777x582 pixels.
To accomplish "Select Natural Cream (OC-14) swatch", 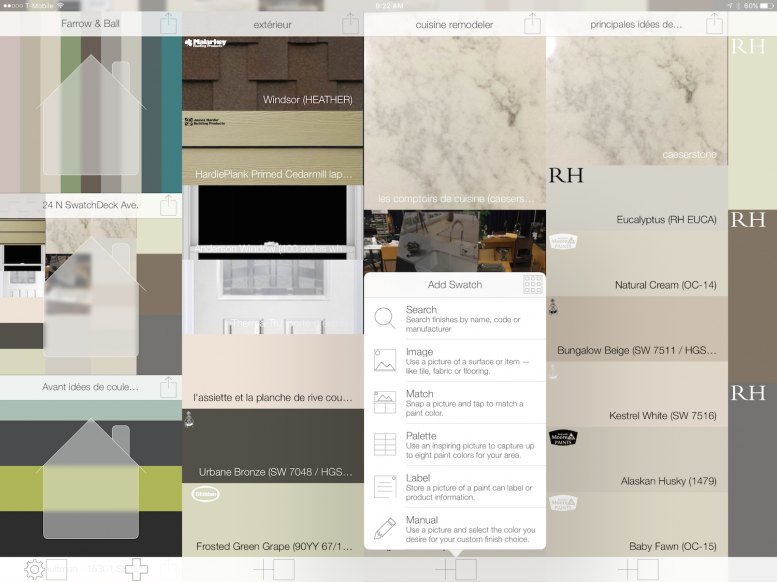I will tap(637, 263).
